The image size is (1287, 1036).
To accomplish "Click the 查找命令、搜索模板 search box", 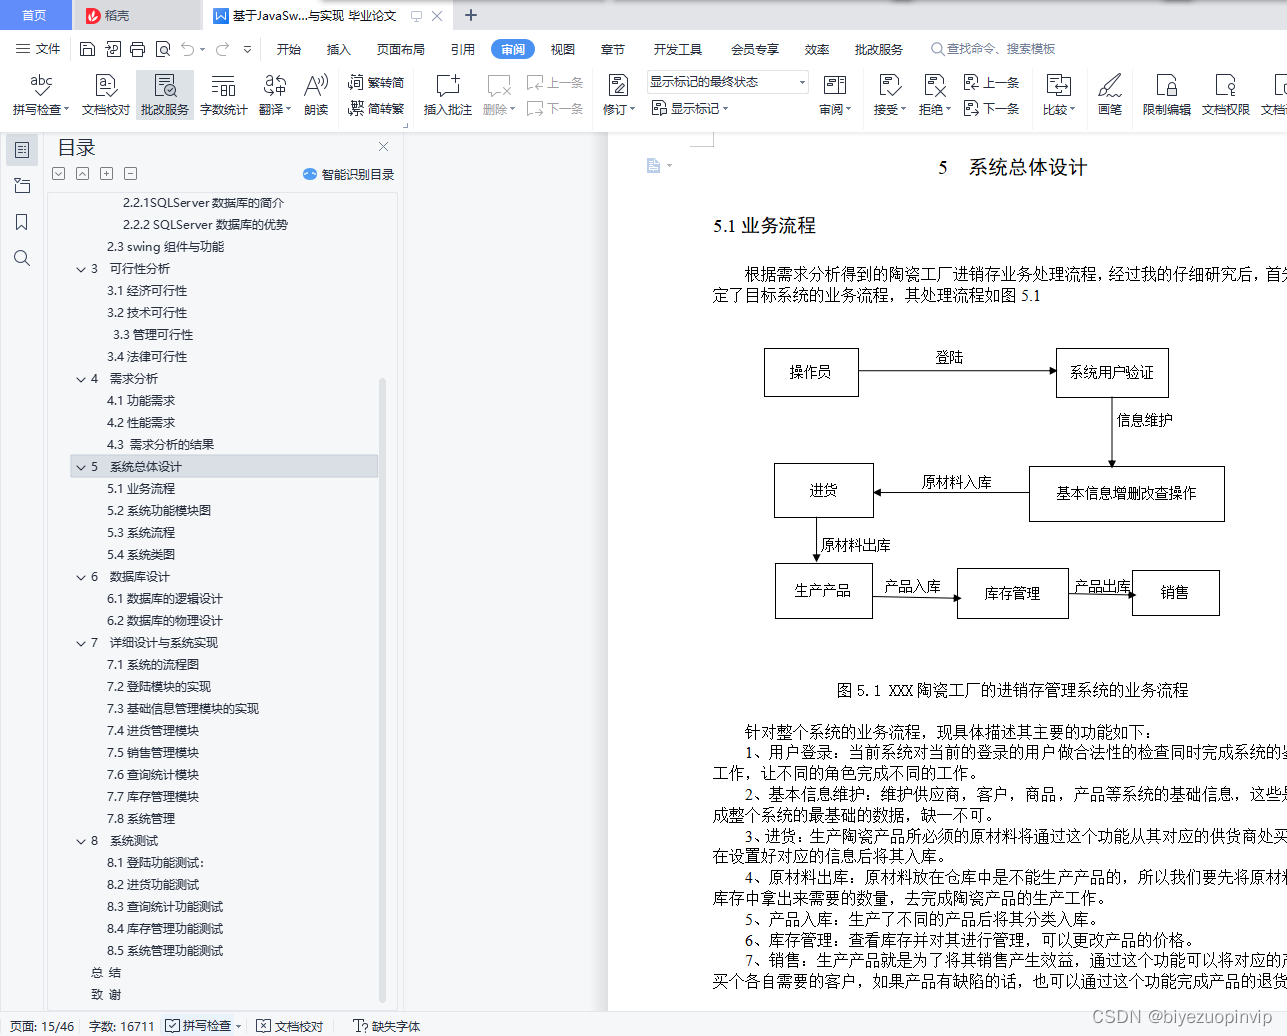I will pos(993,49).
